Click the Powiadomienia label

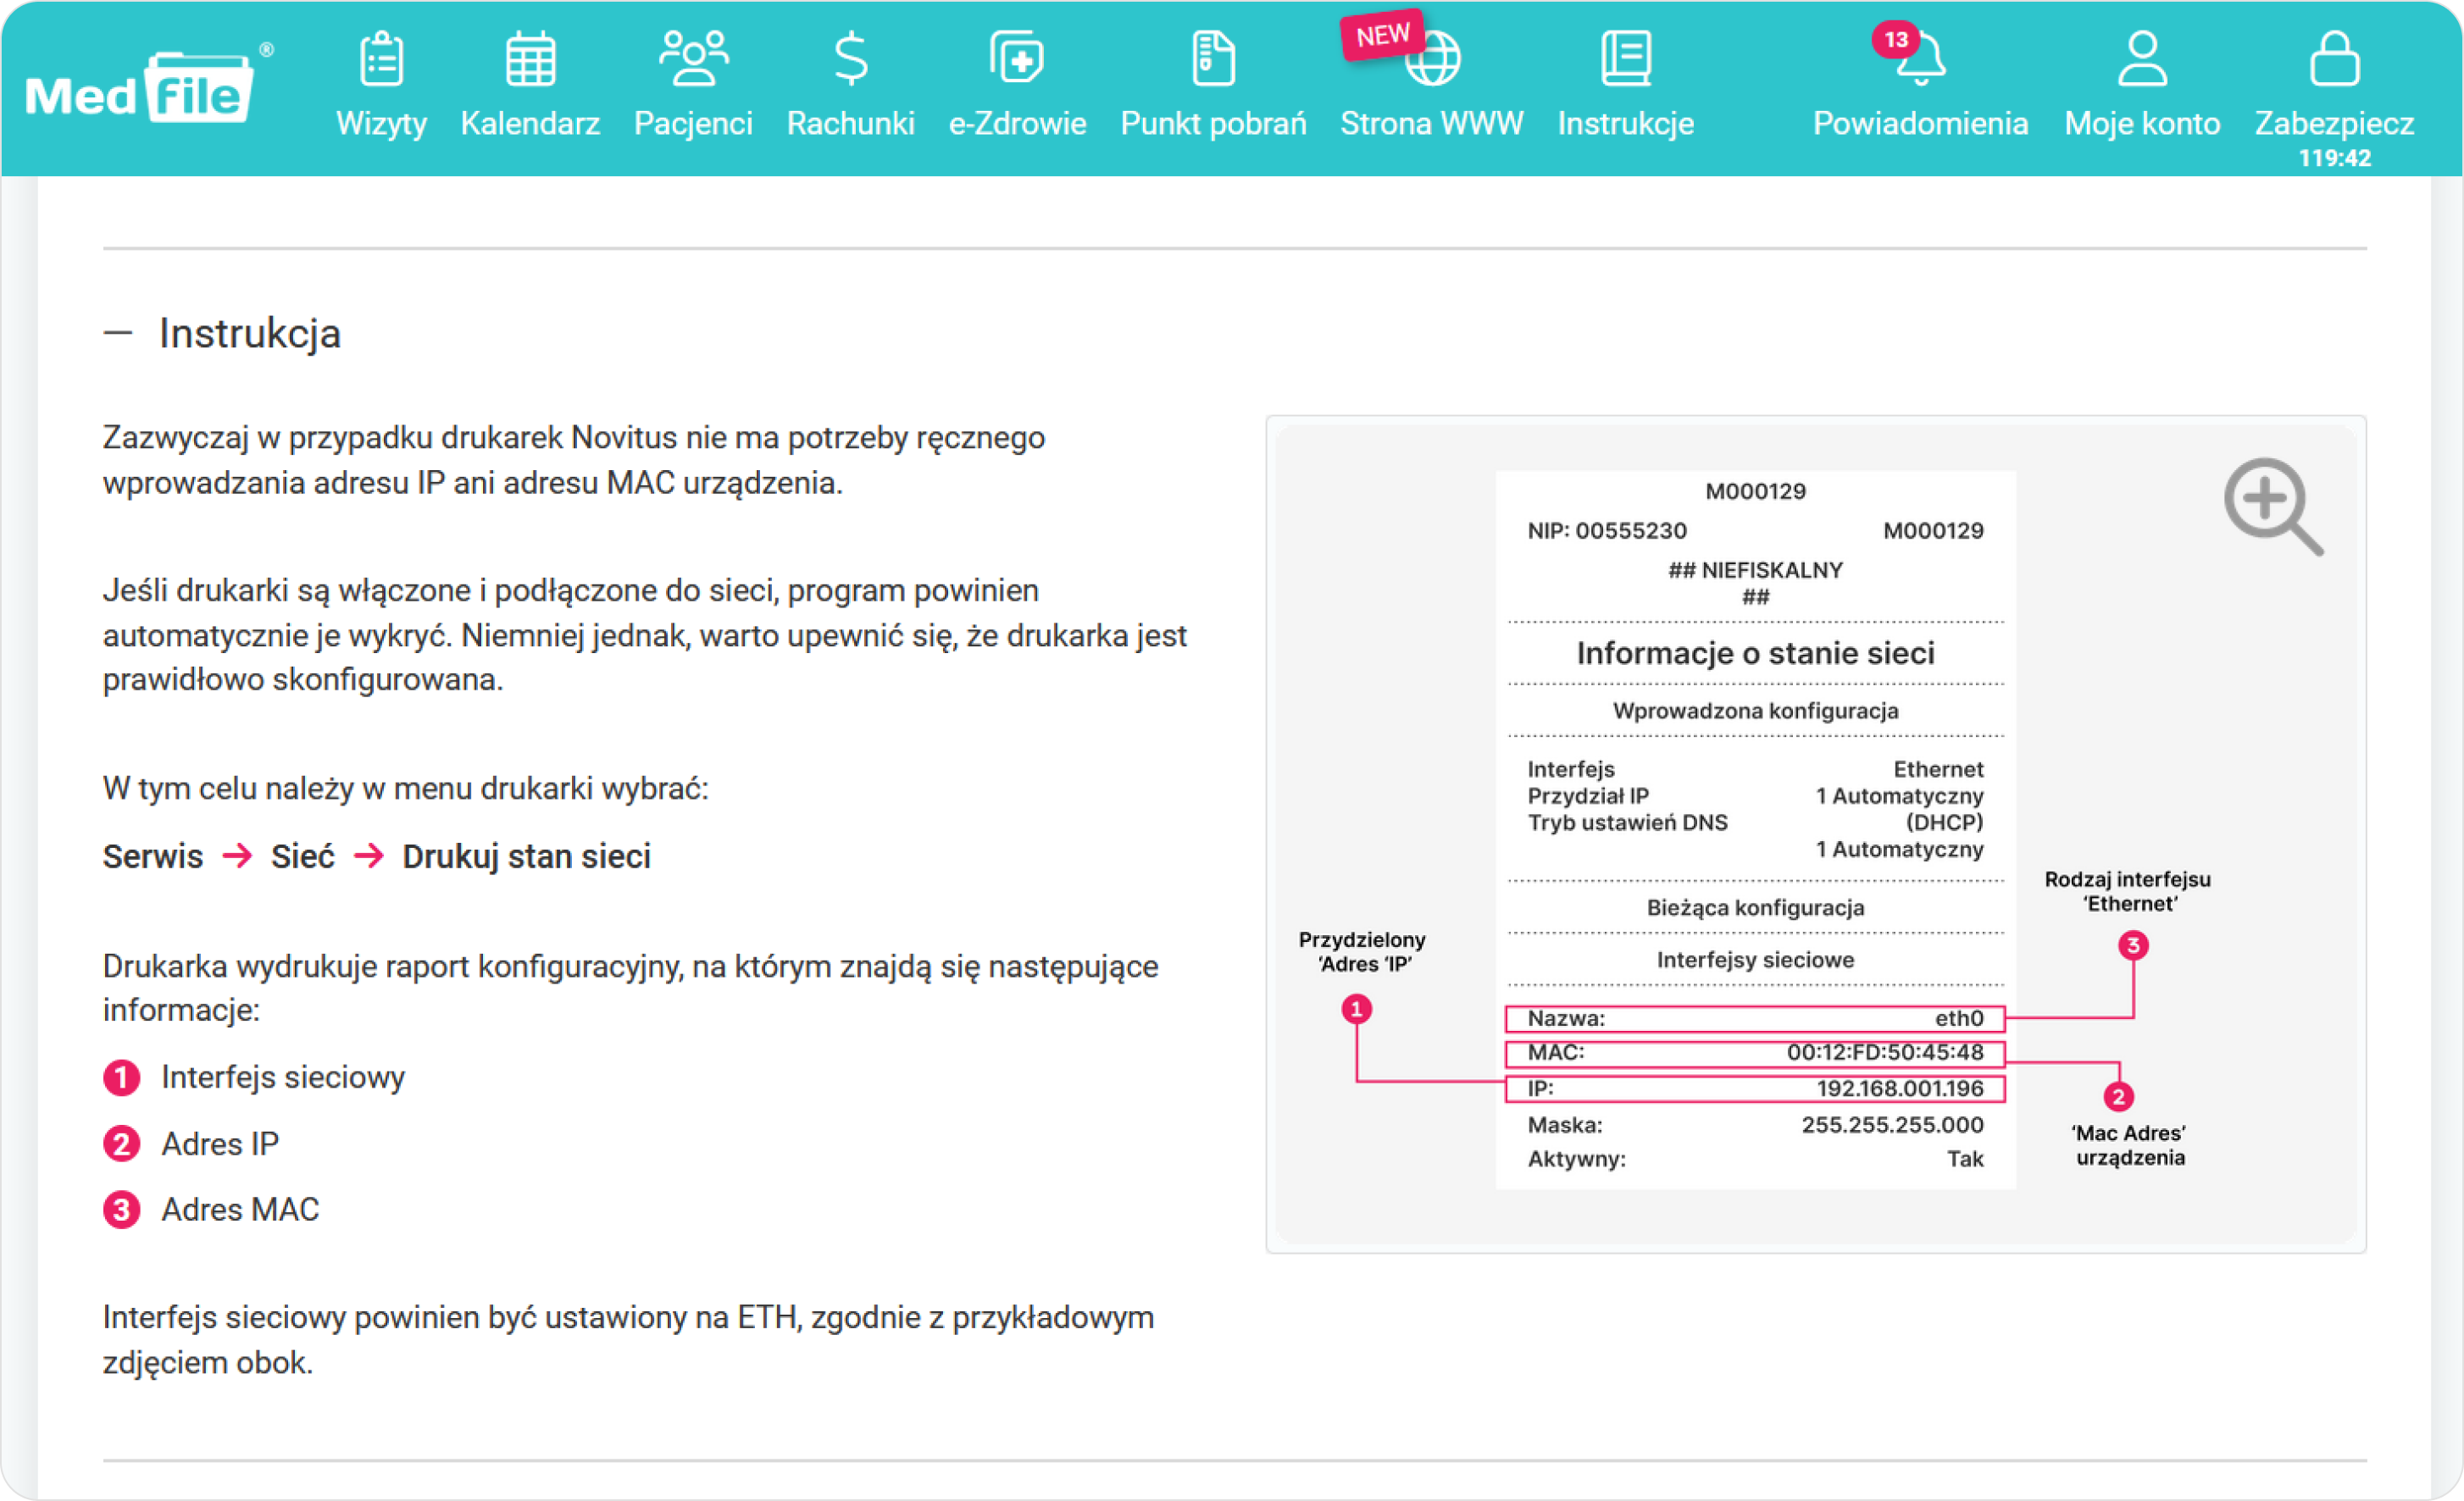pos(1921,123)
